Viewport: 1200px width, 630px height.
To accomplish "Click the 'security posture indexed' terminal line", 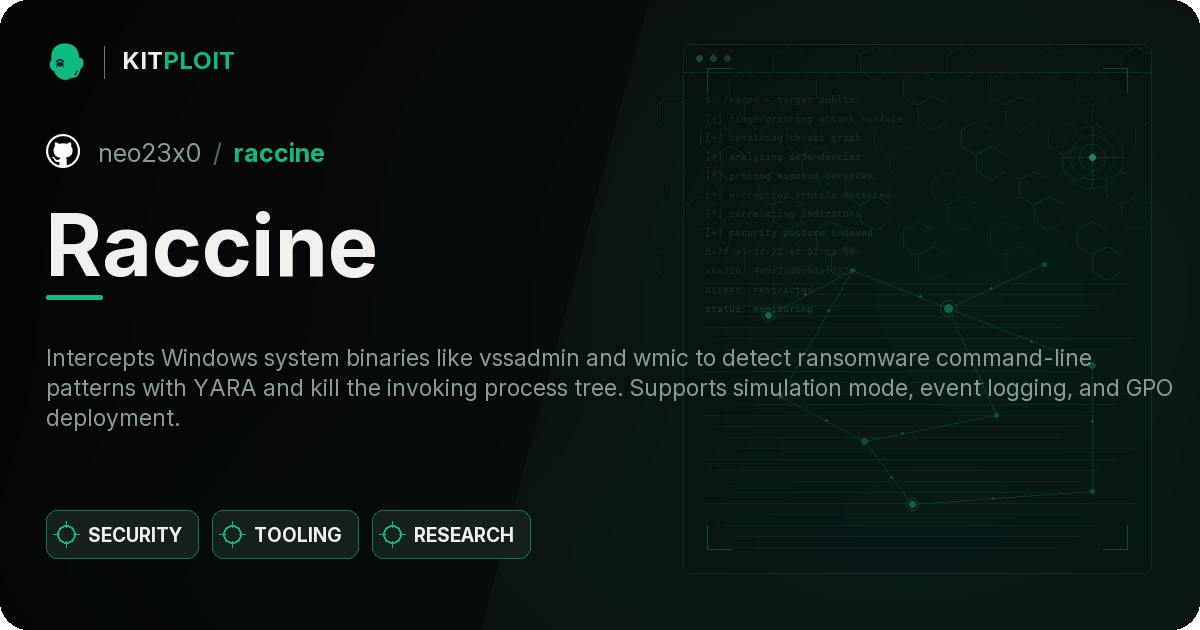I will pos(789,233).
